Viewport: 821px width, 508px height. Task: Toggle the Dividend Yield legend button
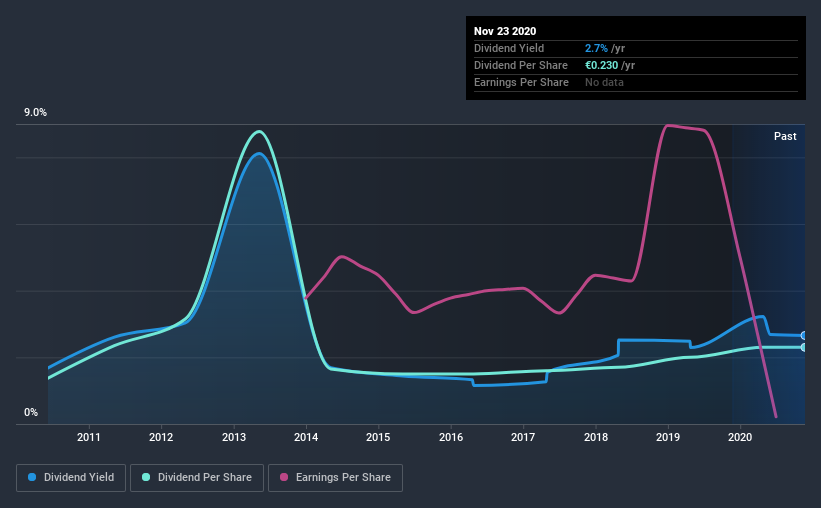coord(71,478)
